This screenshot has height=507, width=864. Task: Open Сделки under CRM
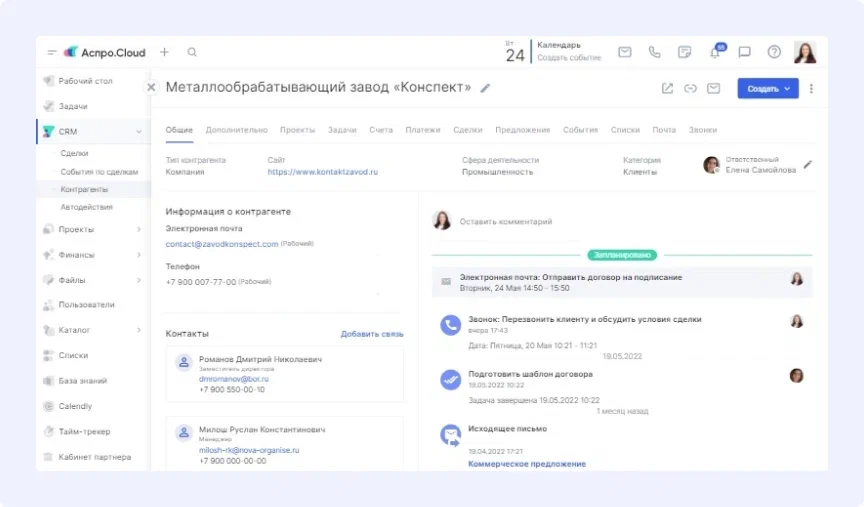74,153
